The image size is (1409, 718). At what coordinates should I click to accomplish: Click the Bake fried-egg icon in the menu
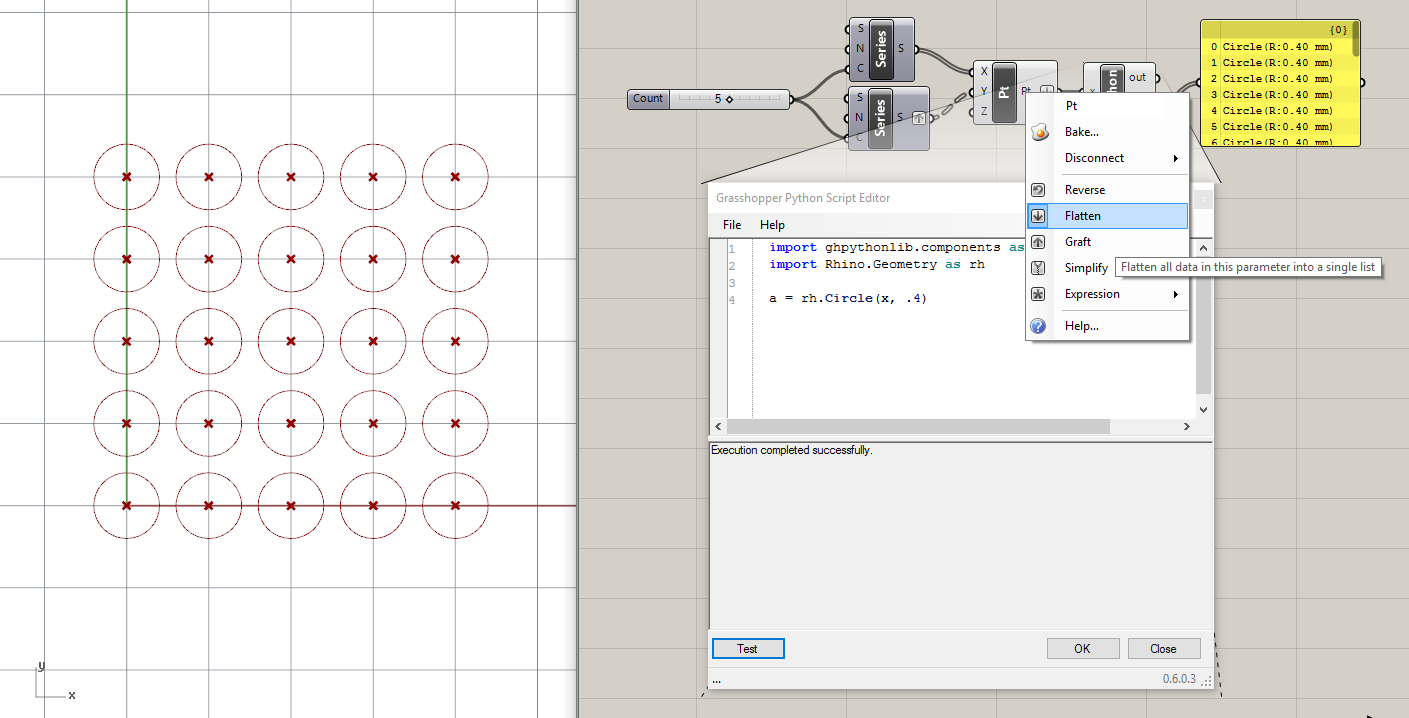click(1038, 131)
